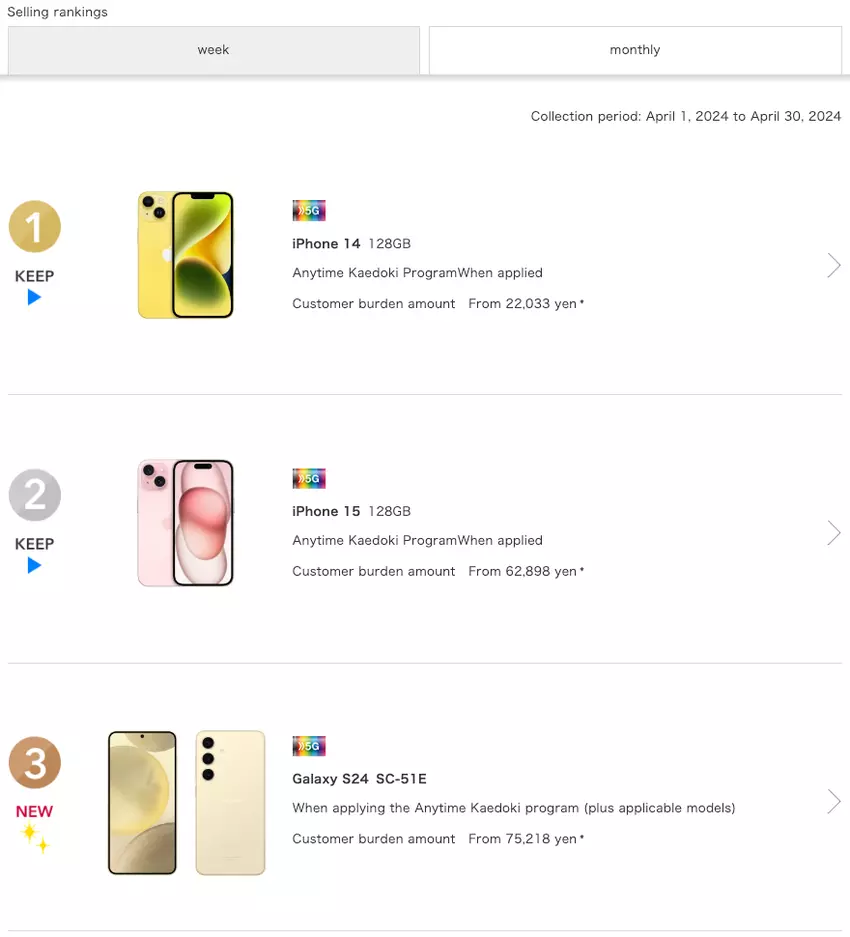Switch to the week rankings tab
The width and height of the screenshot is (850, 937).
coord(213,50)
